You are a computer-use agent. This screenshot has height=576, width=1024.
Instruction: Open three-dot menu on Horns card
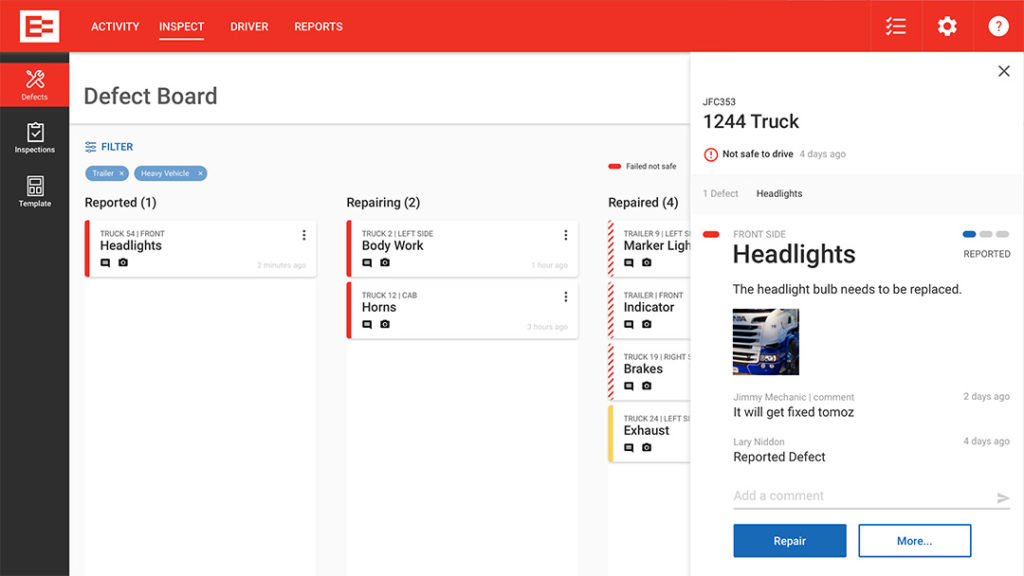(x=565, y=297)
